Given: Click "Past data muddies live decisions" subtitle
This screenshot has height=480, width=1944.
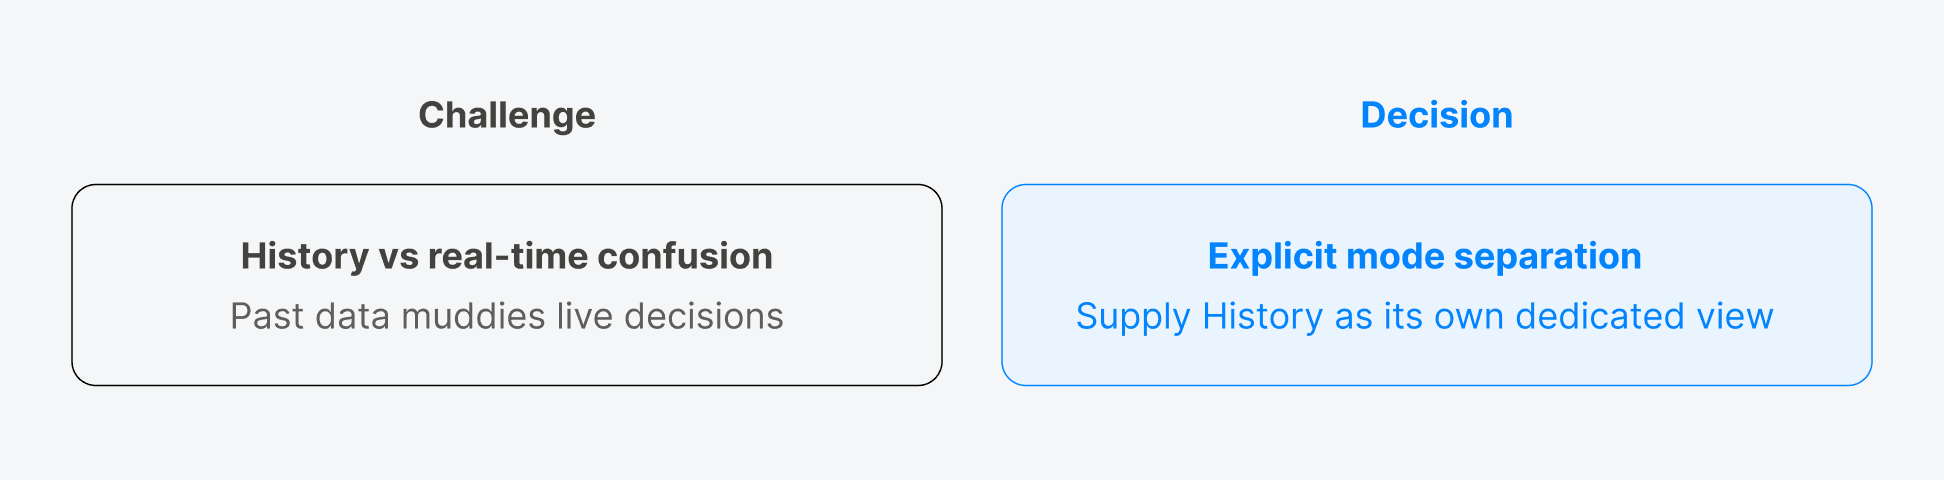Looking at the screenshot, I should pyautogui.click(x=506, y=316).
